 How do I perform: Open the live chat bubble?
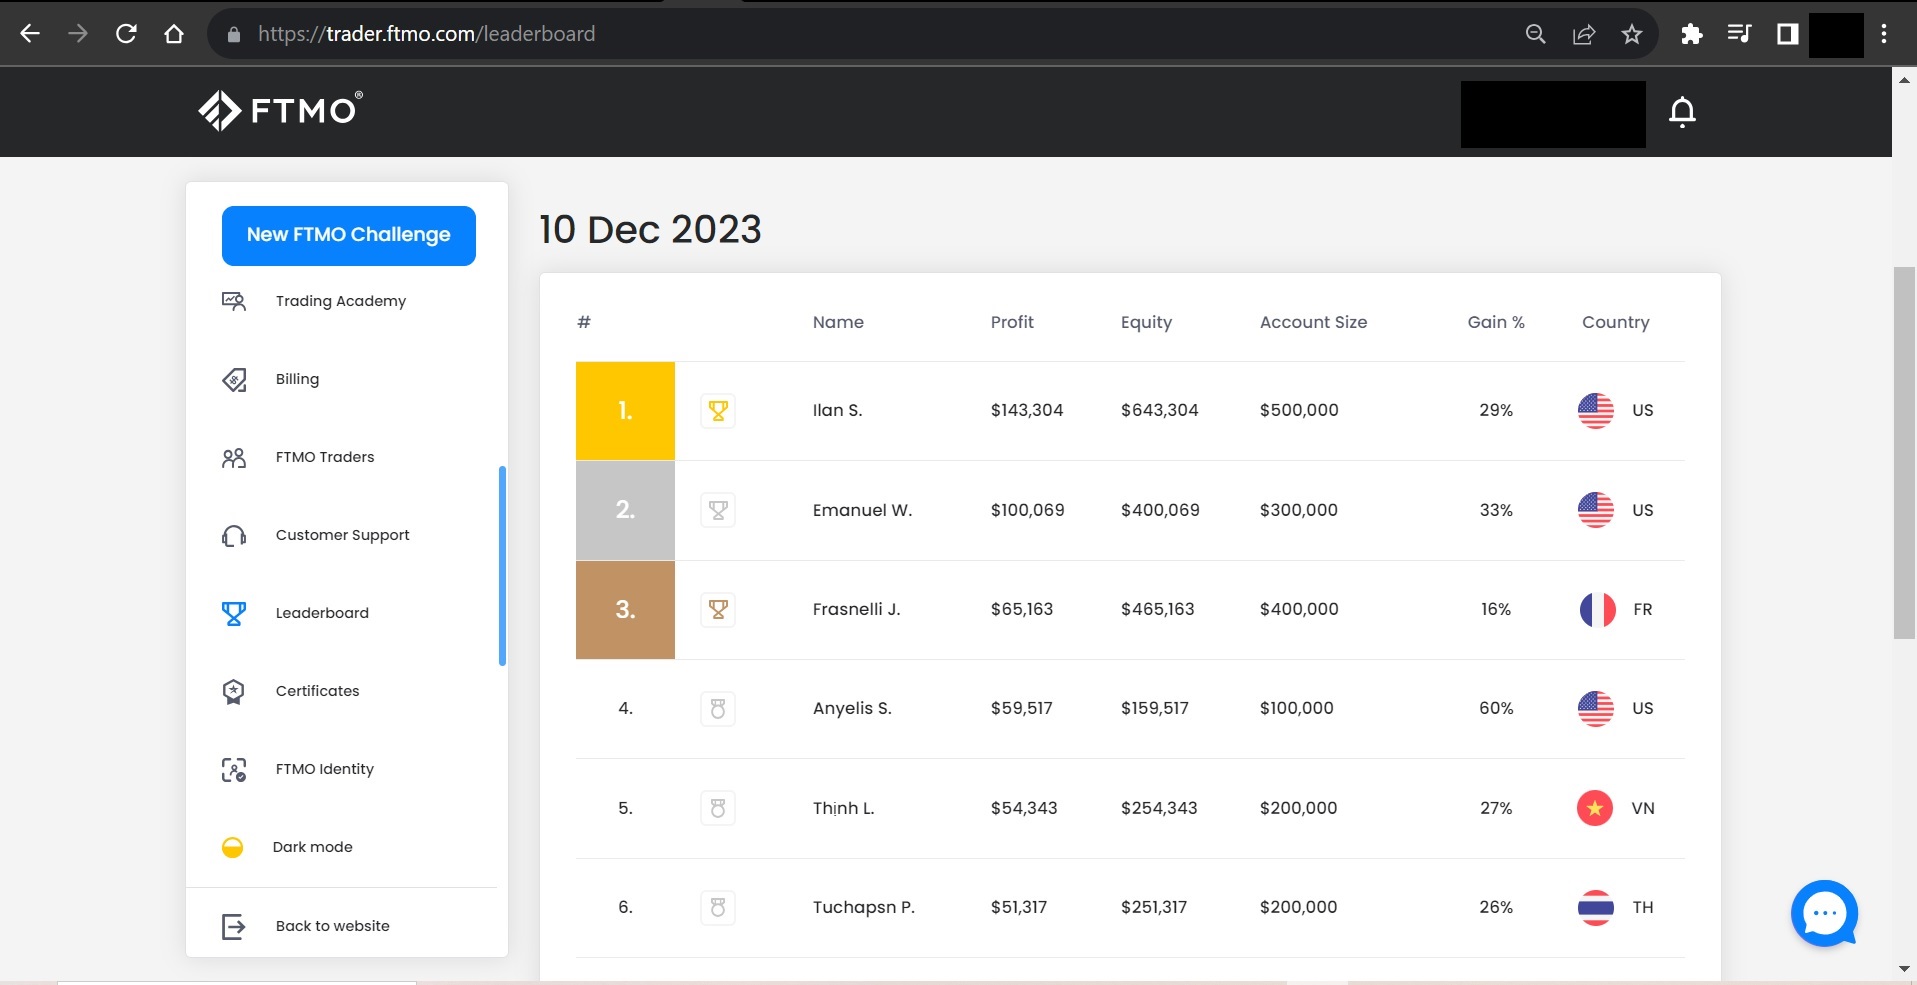click(x=1823, y=912)
